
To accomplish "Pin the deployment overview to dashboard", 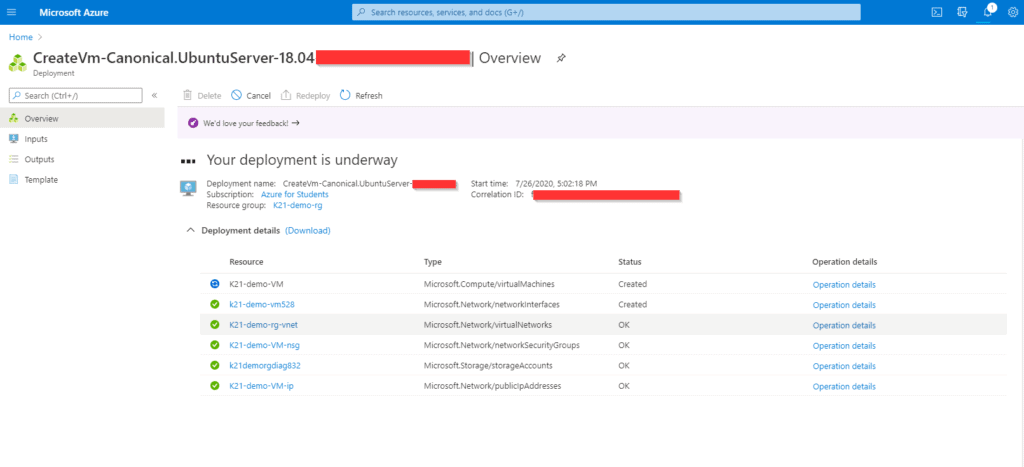I will [561, 58].
